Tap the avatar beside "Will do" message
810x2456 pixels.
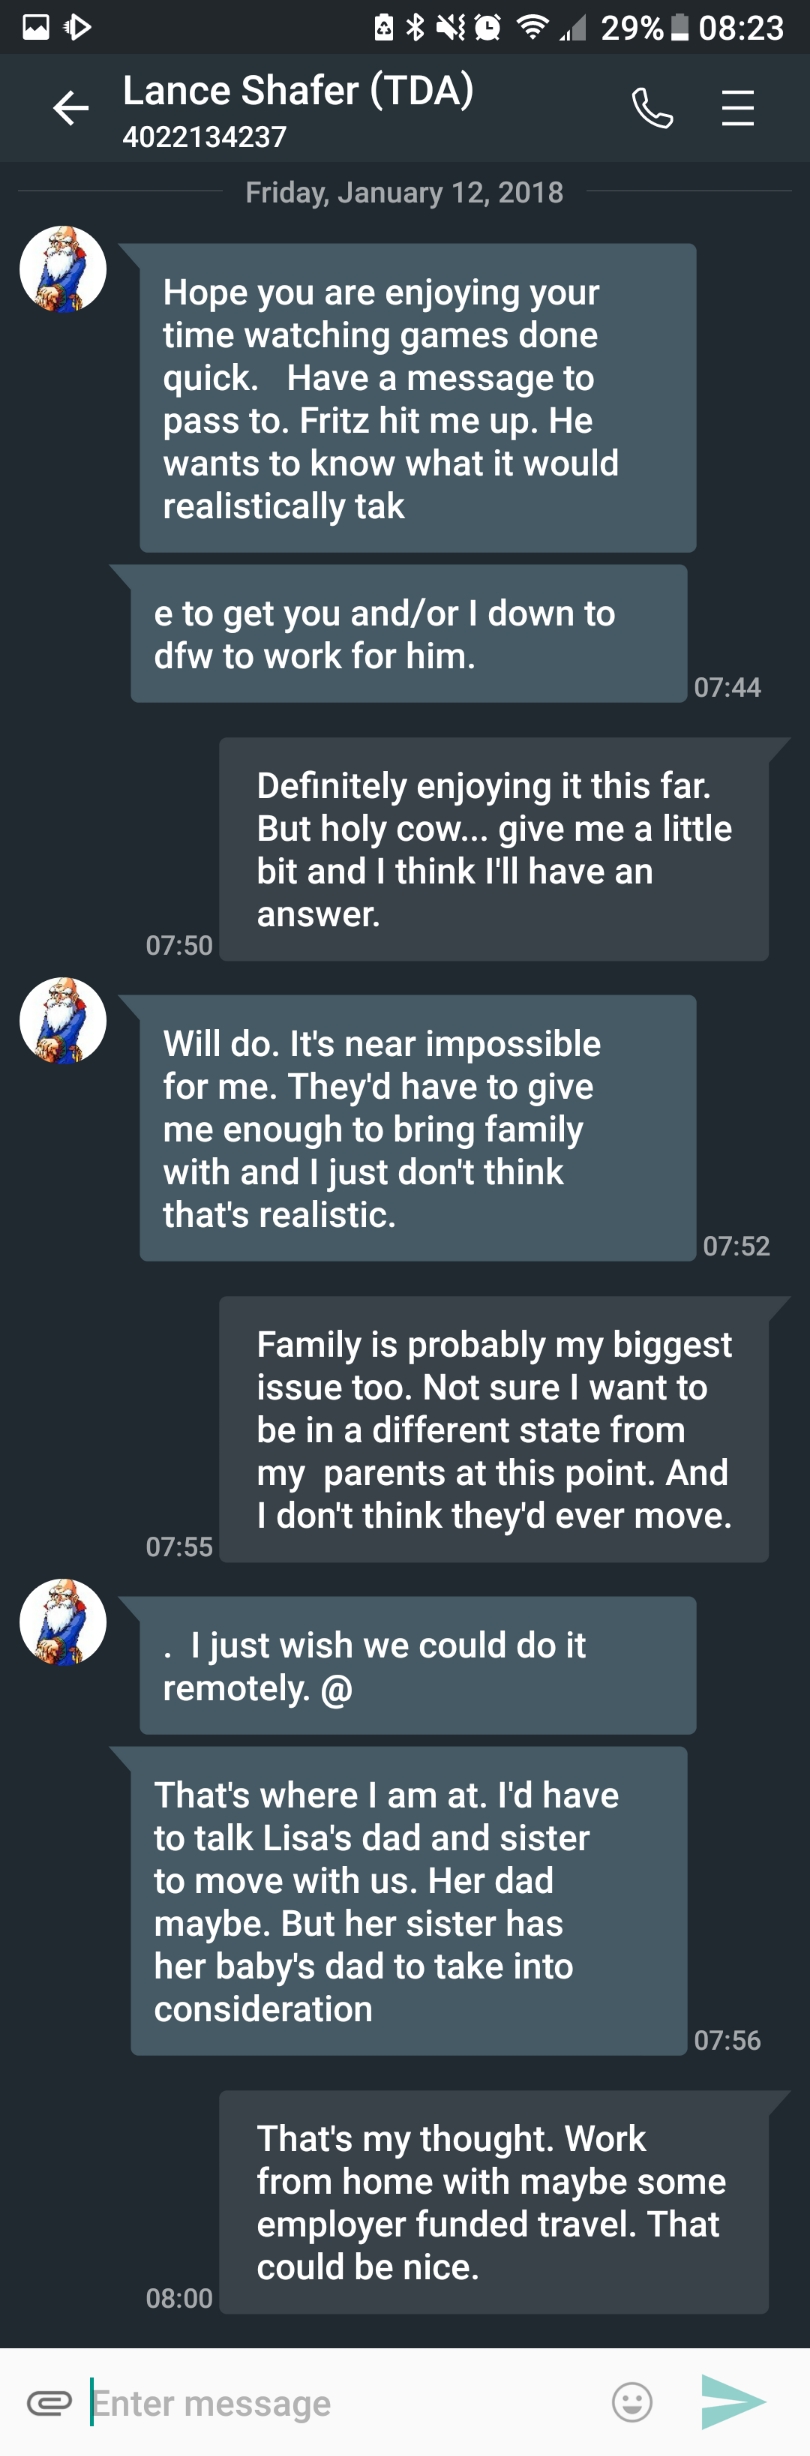[x=63, y=1021]
